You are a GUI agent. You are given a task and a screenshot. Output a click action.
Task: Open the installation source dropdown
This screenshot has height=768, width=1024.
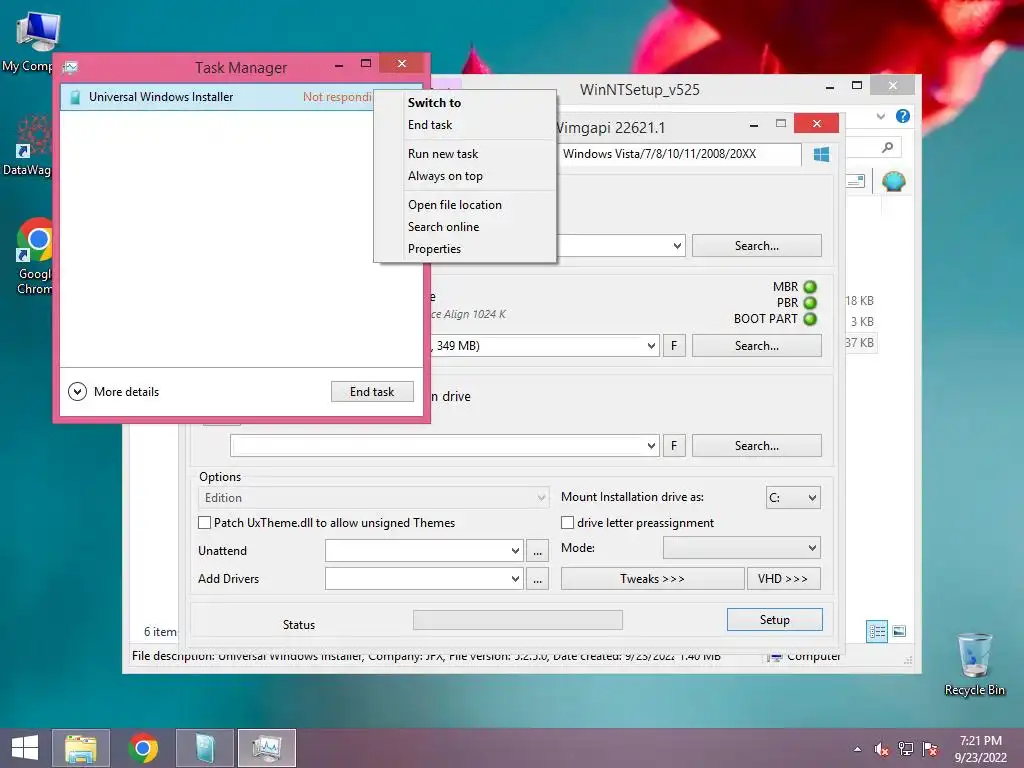click(x=621, y=246)
